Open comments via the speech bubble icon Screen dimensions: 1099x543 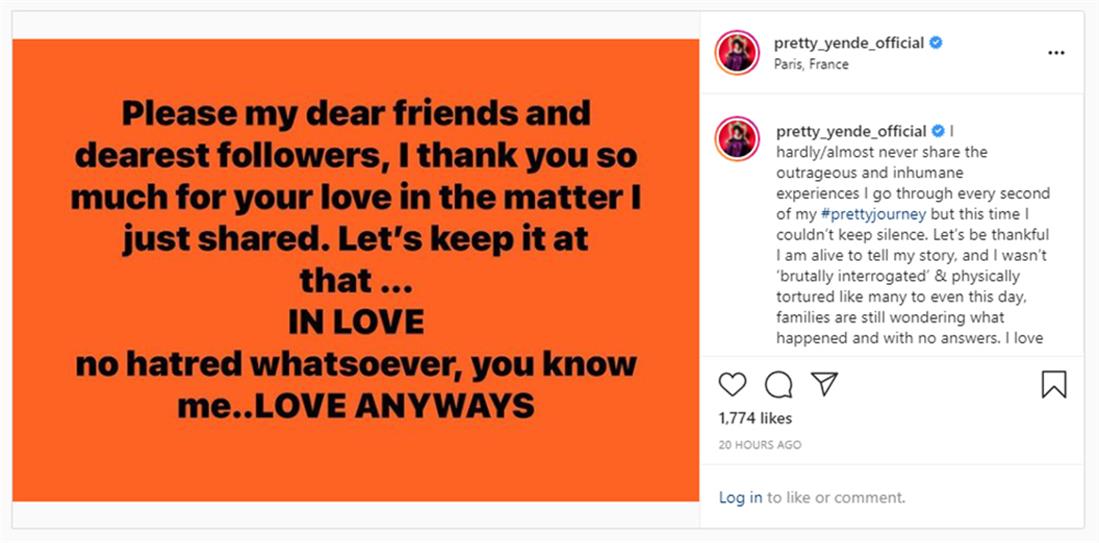(778, 384)
